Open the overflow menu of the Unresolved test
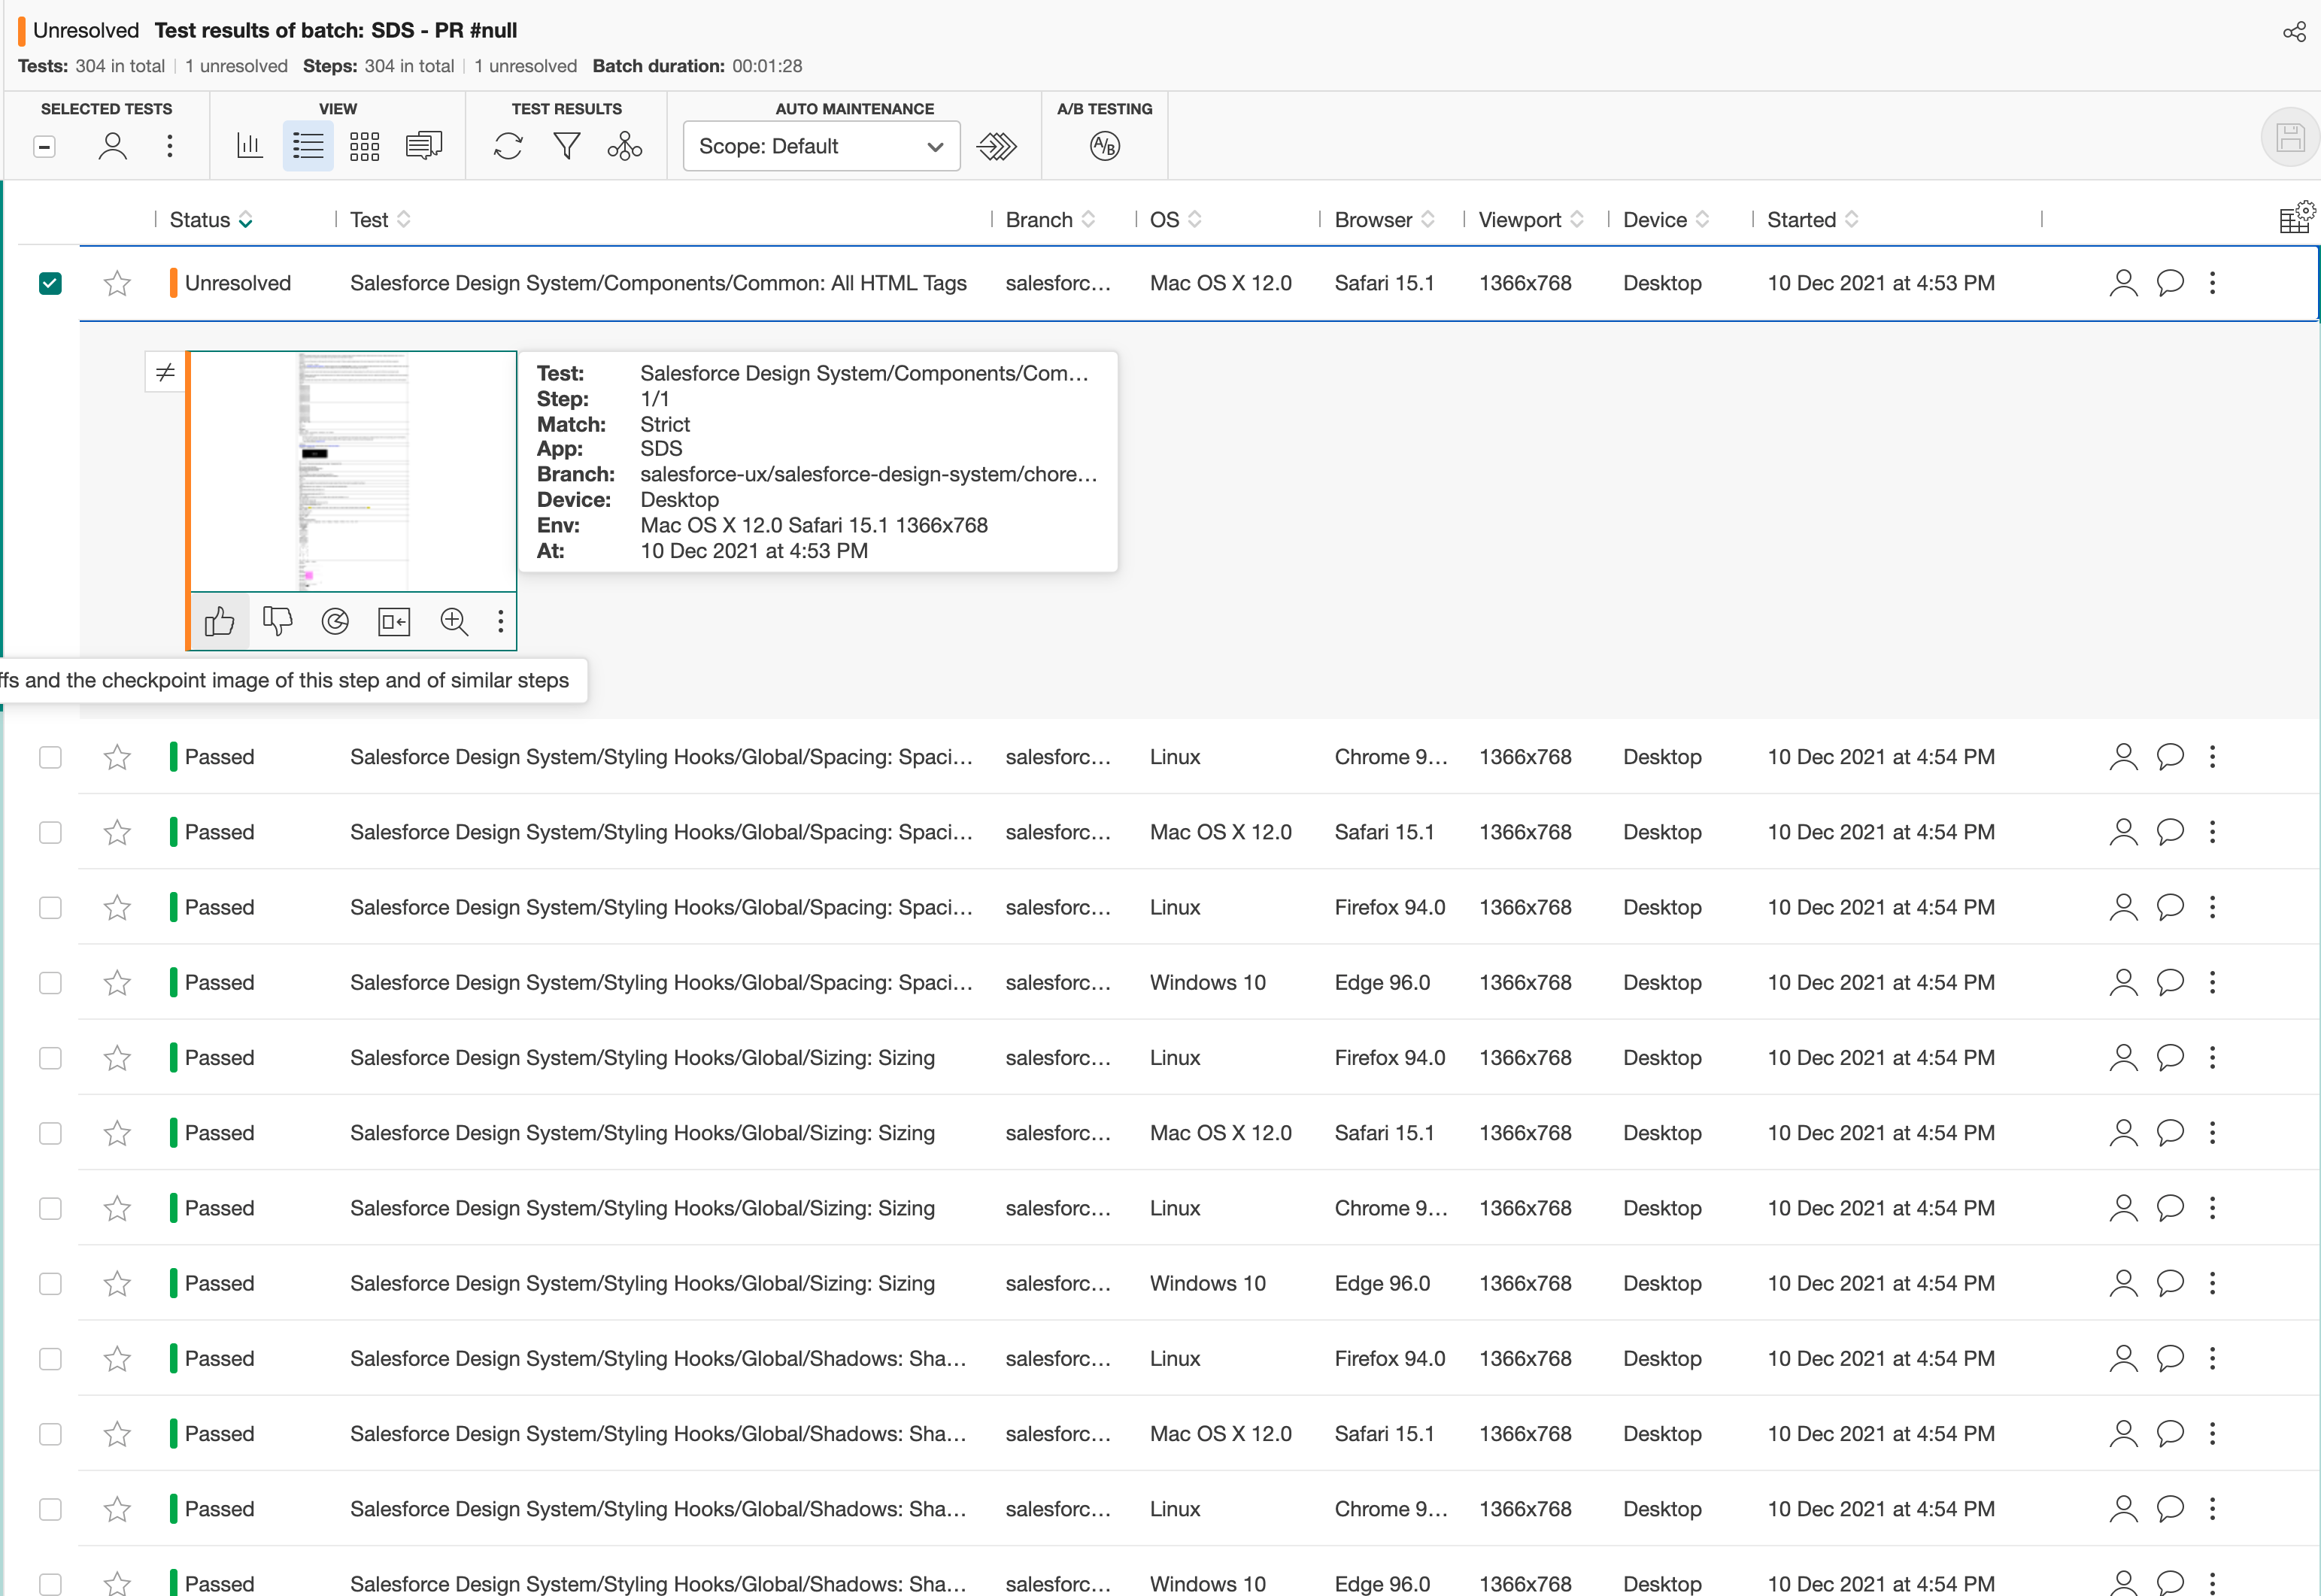The image size is (2321, 1596). [2212, 283]
